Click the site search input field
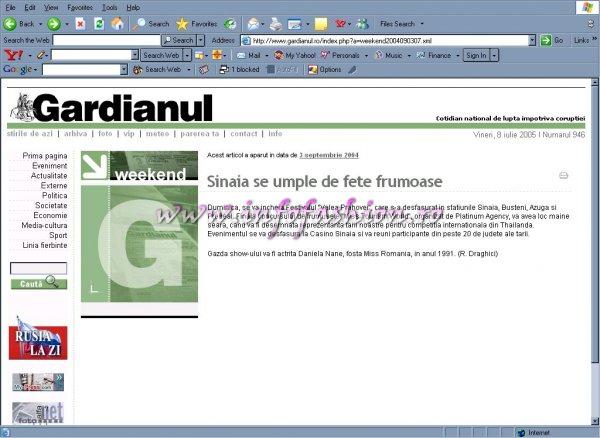 click(38, 268)
